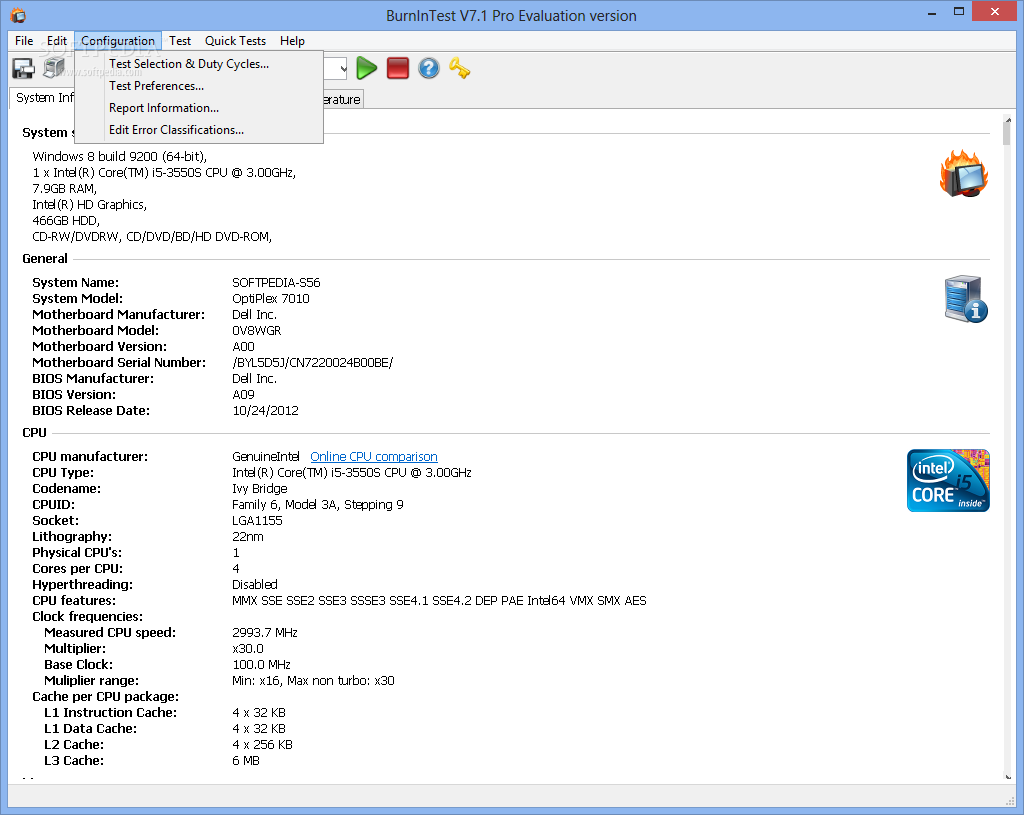This screenshot has width=1024, height=815.
Task: Click the measured CPU speed 2993.7 MHz
Action: (264, 633)
